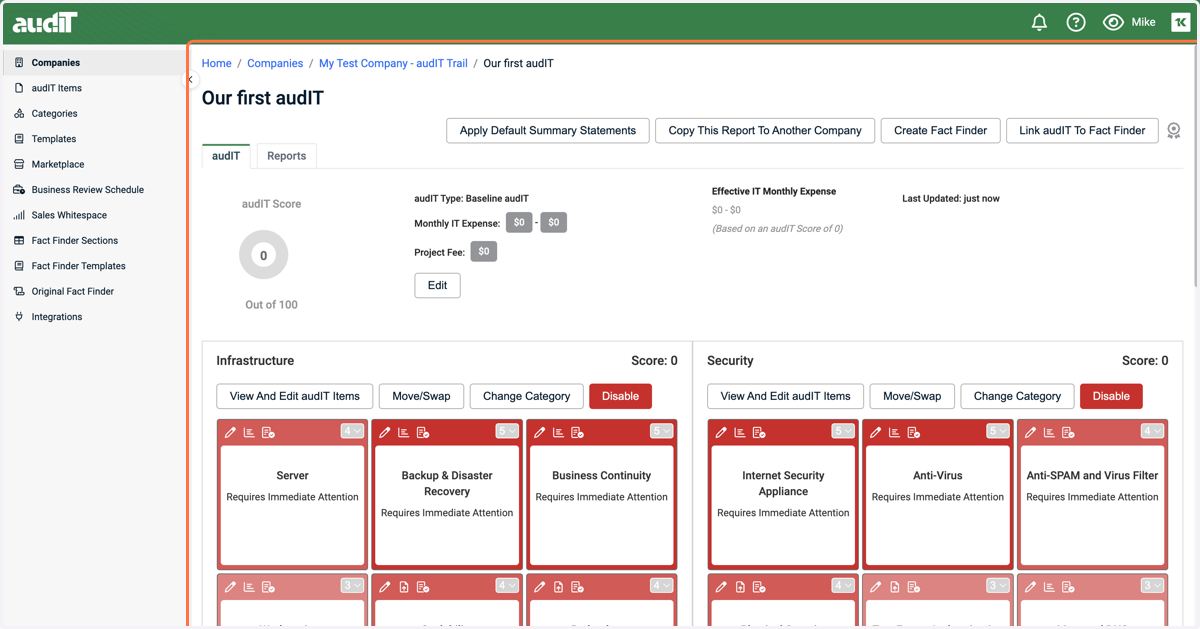The image size is (1200, 629).
Task: Click Link audIT To Fact Finder button
Action: [x=1082, y=130]
